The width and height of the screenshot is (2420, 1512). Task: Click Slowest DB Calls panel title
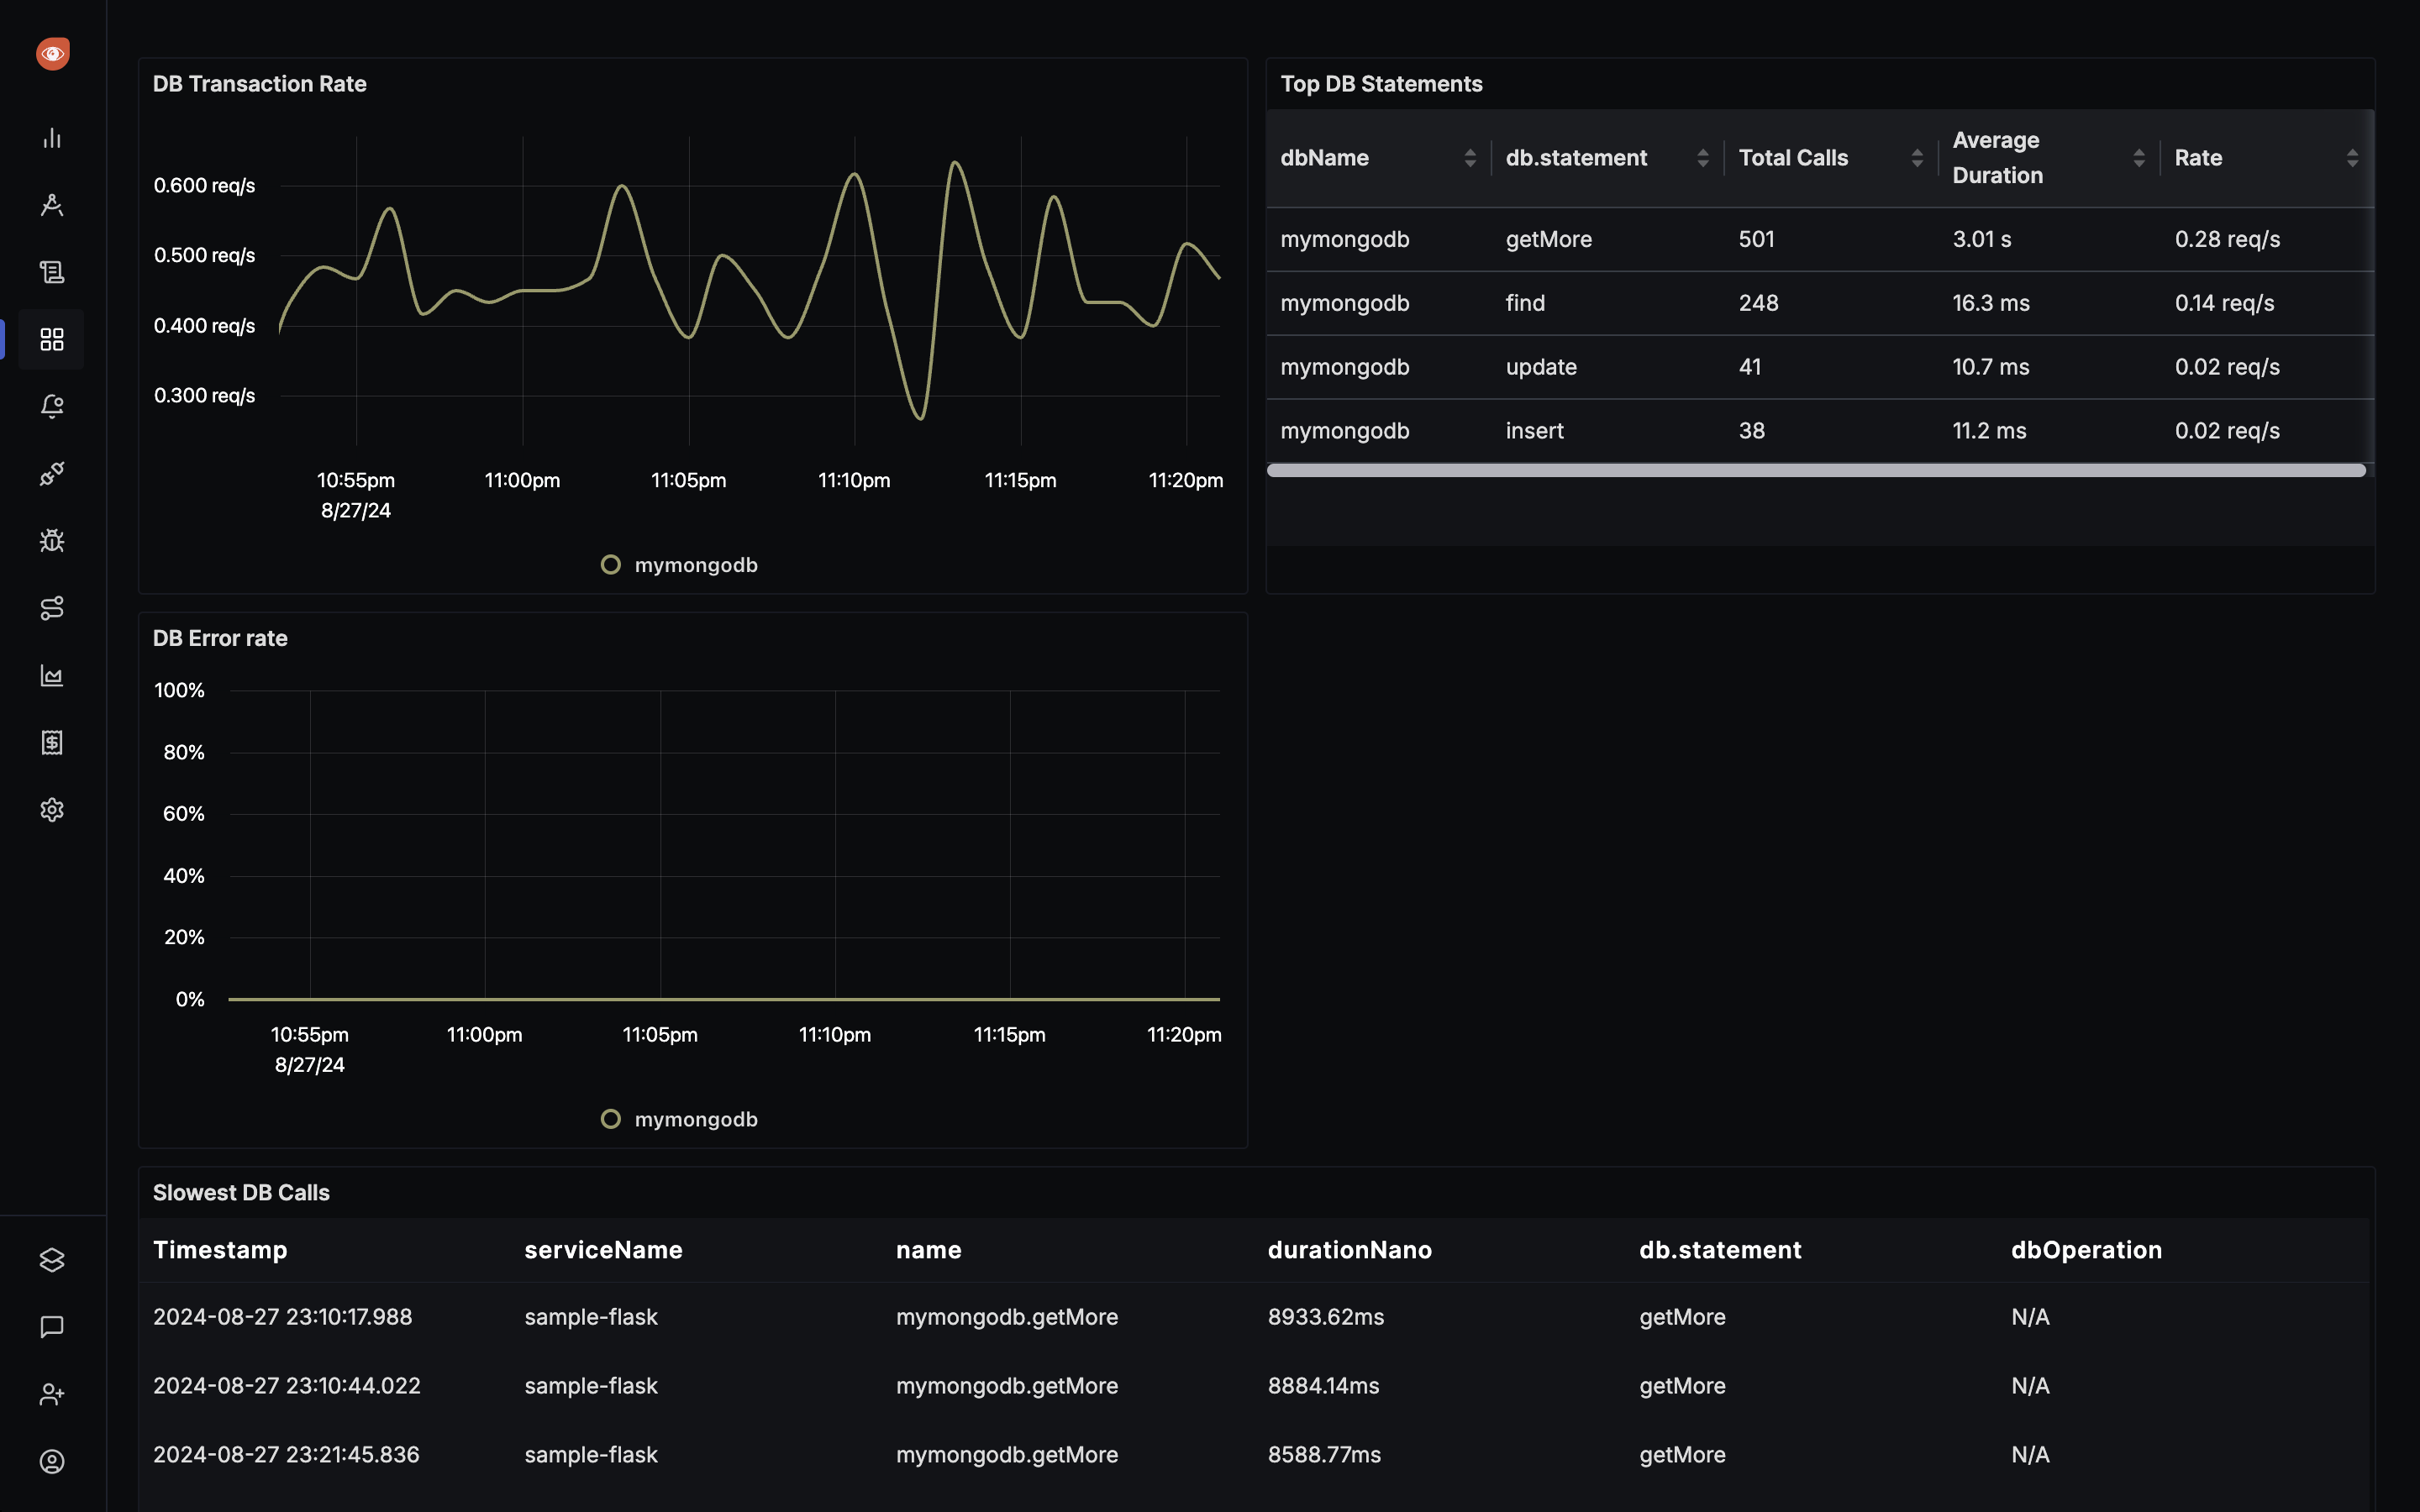241,1192
